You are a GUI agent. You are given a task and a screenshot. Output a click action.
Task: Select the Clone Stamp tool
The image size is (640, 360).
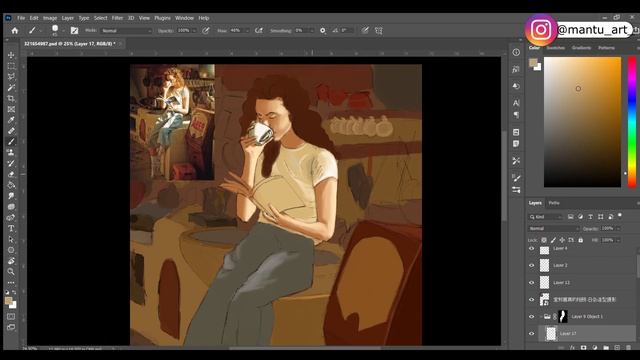(11, 152)
